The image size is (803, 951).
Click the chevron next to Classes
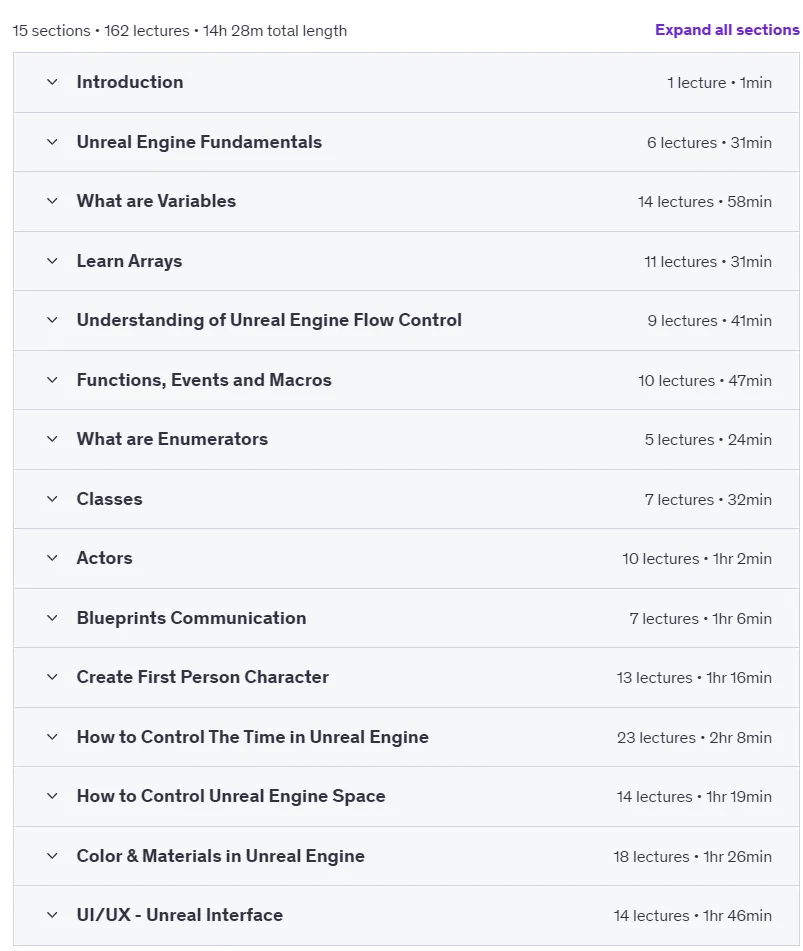pos(52,499)
